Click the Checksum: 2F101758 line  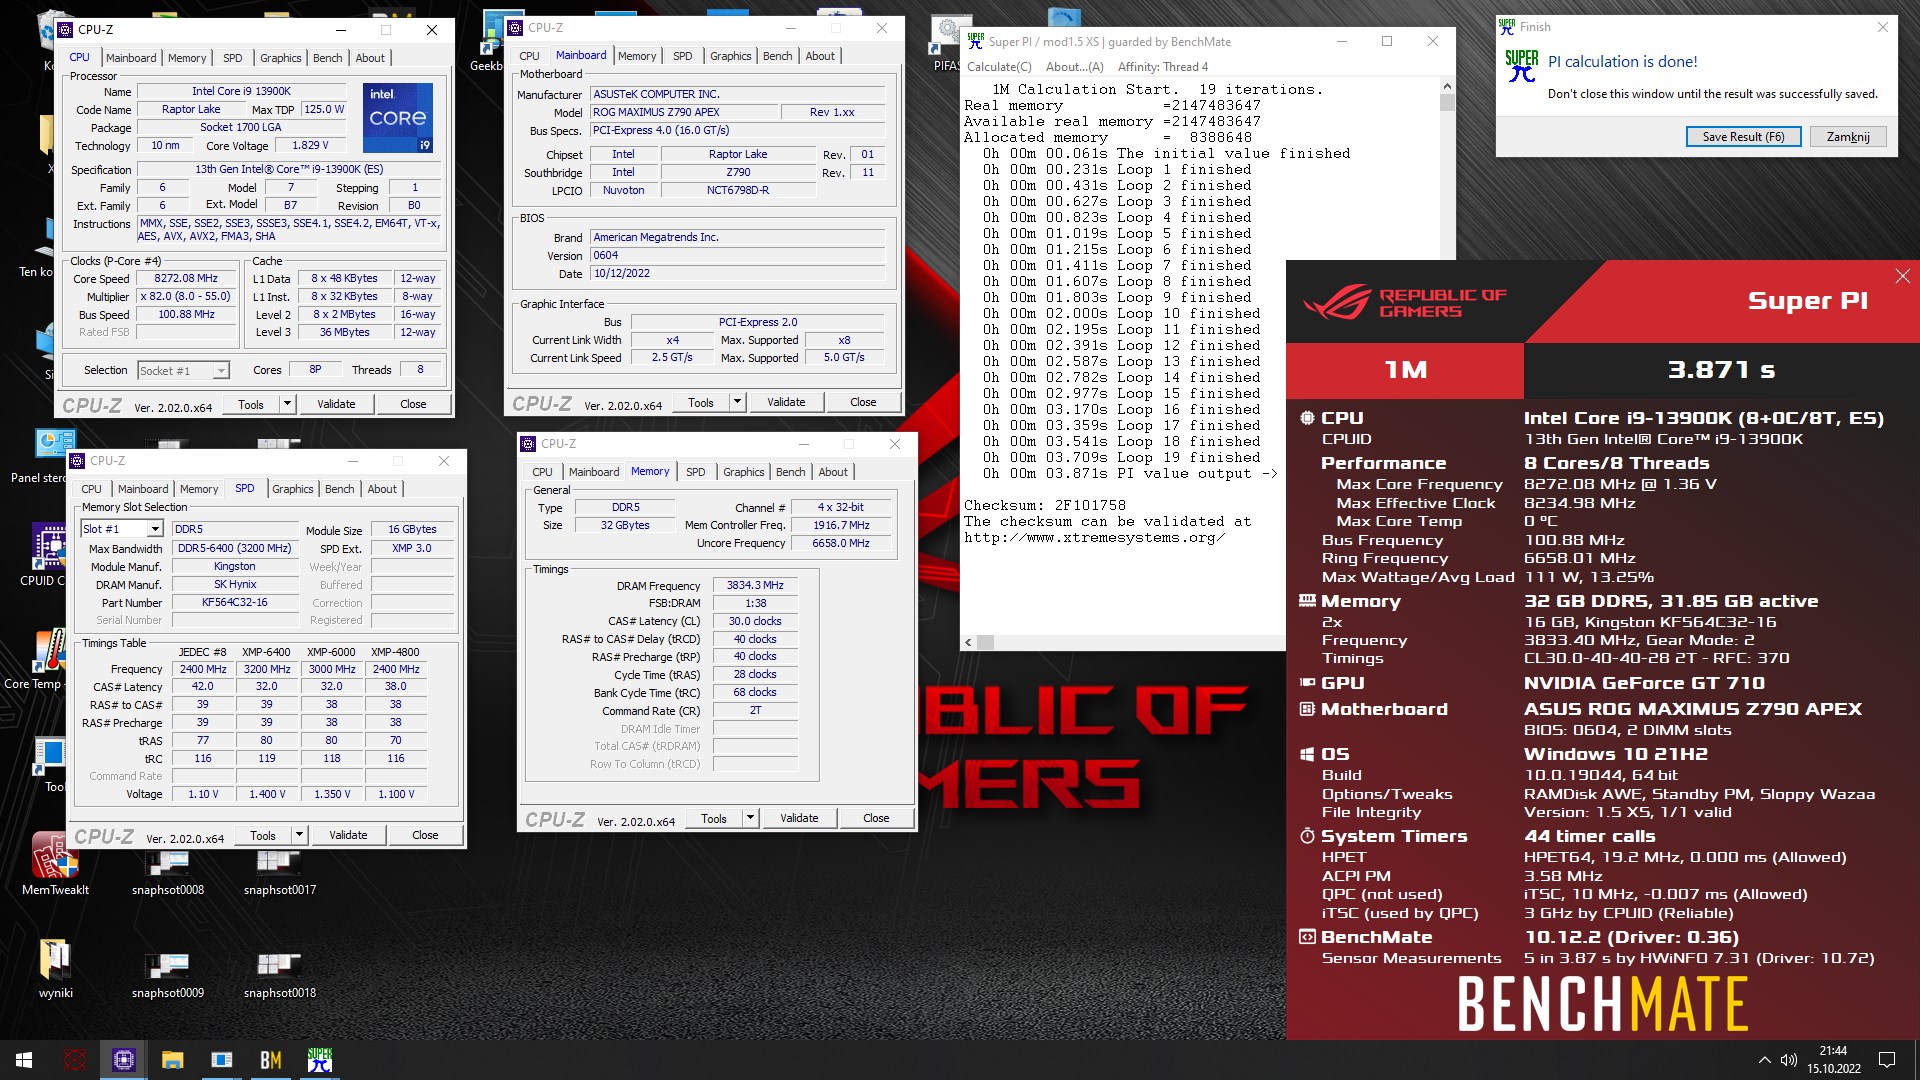click(x=1045, y=506)
